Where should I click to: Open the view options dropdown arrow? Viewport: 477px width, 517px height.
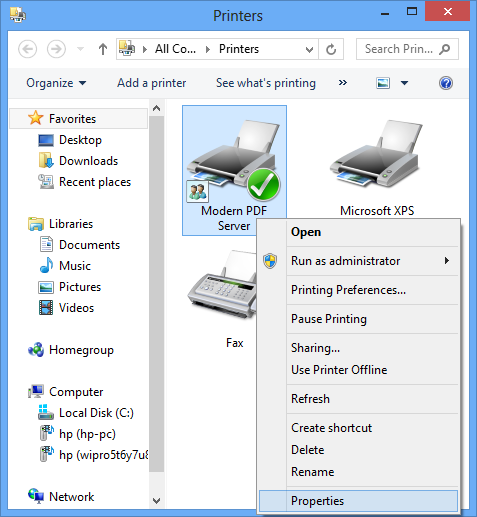coord(404,83)
